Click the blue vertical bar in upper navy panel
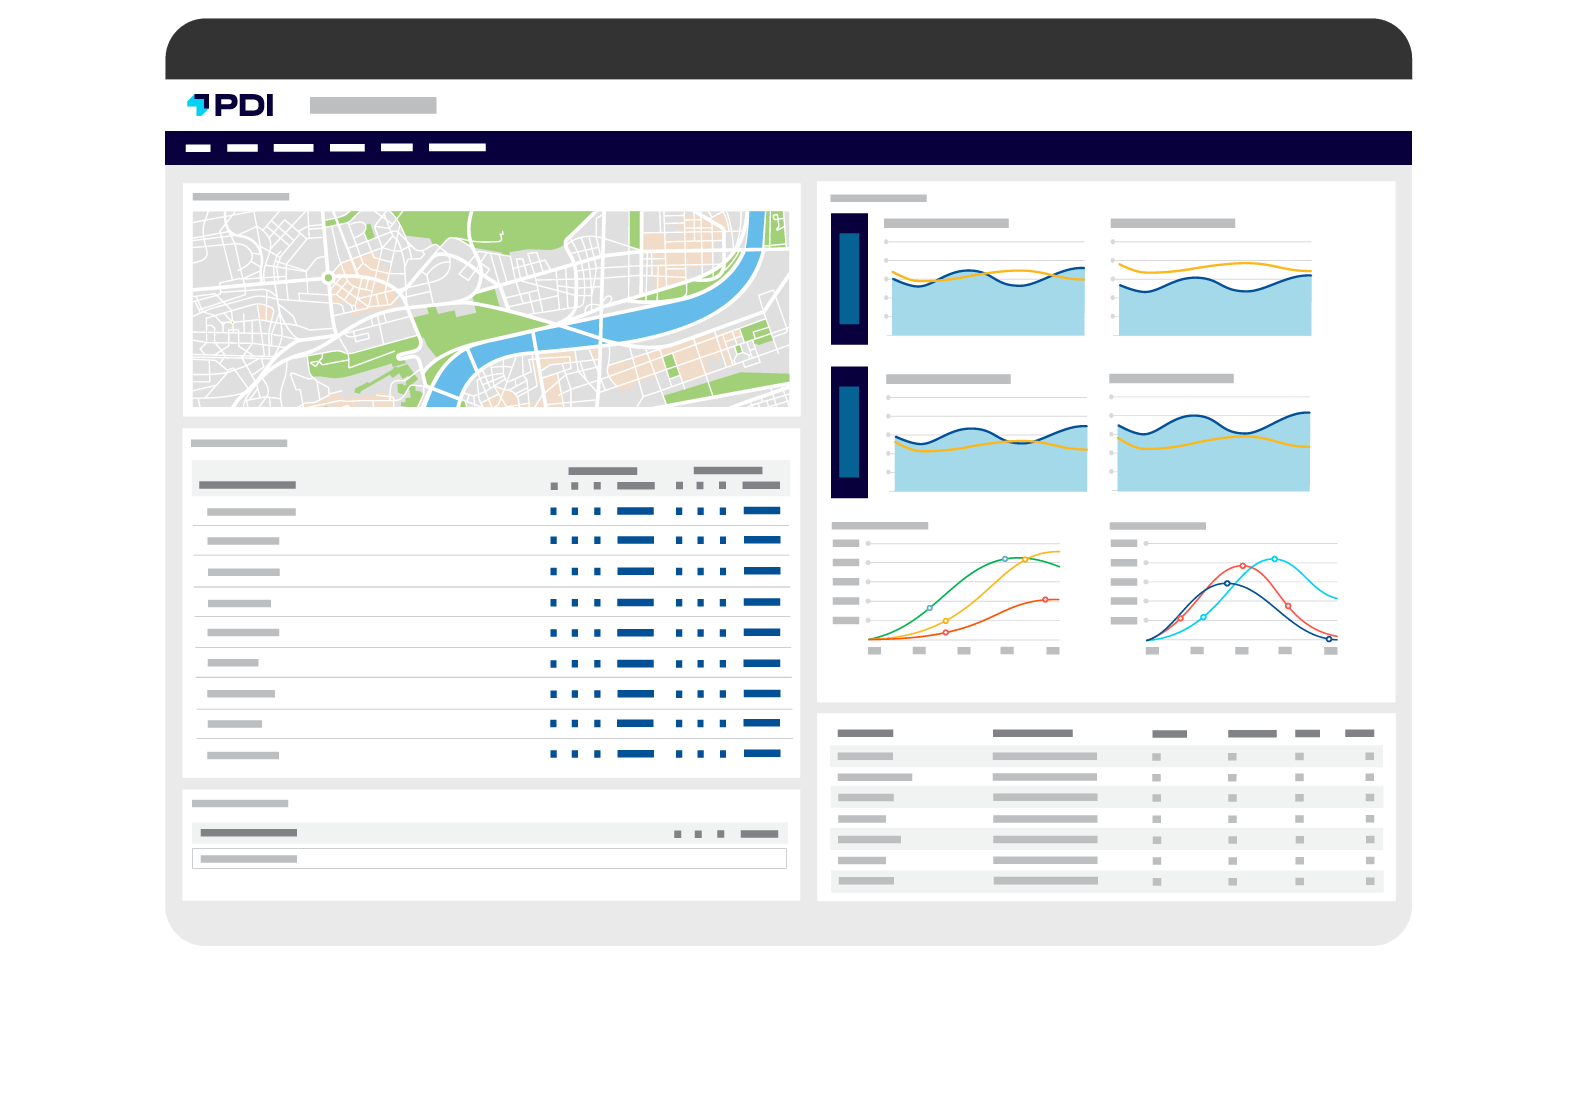The image size is (1569, 1103). pyautogui.click(x=849, y=279)
